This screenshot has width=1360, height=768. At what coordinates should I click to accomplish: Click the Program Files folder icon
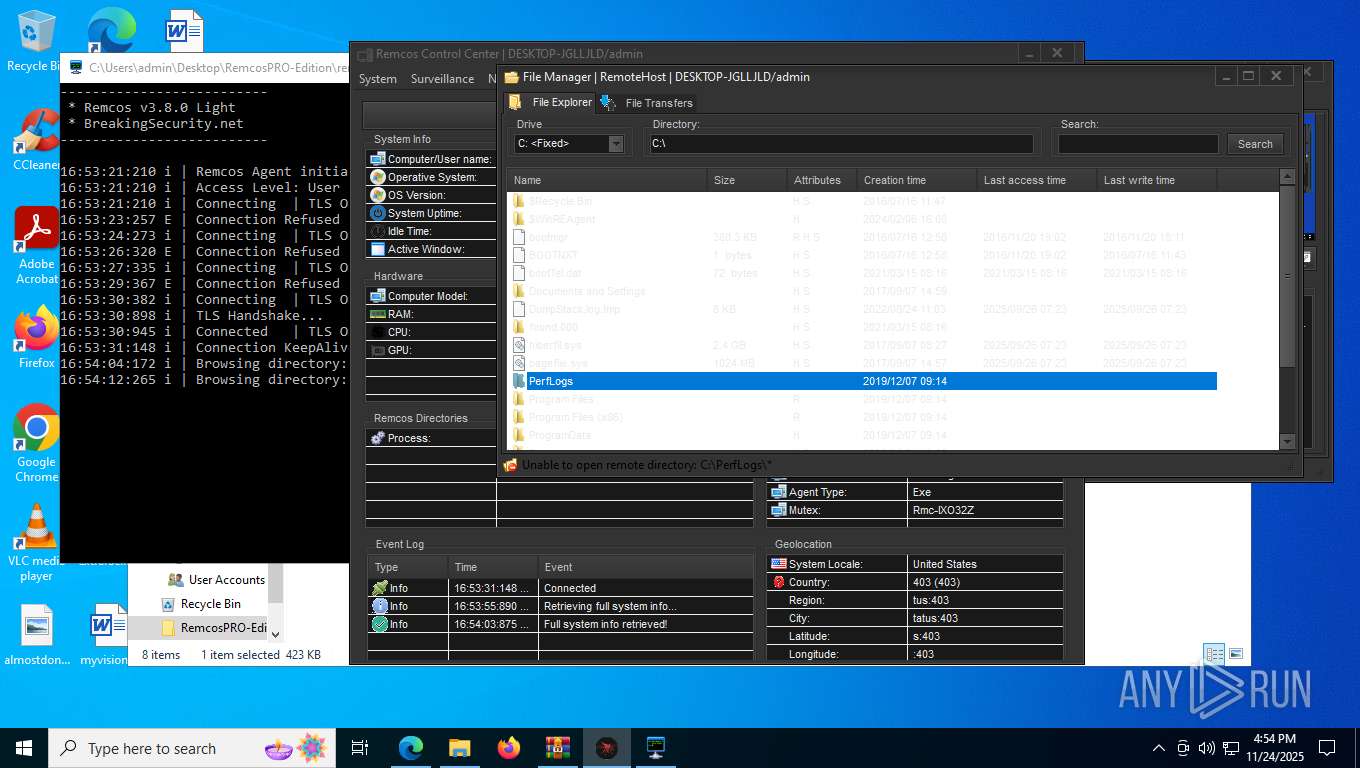tap(519, 399)
